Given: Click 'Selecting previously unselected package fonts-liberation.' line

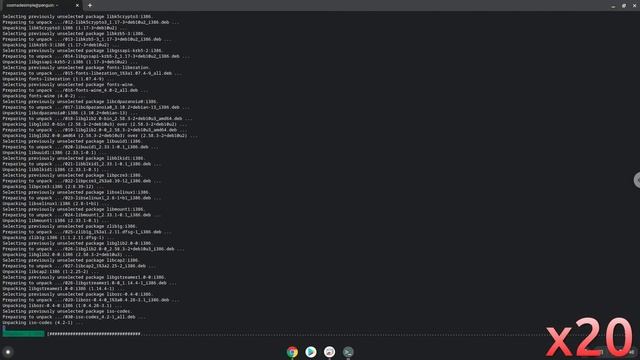Looking at the screenshot, I should pos(76,67).
